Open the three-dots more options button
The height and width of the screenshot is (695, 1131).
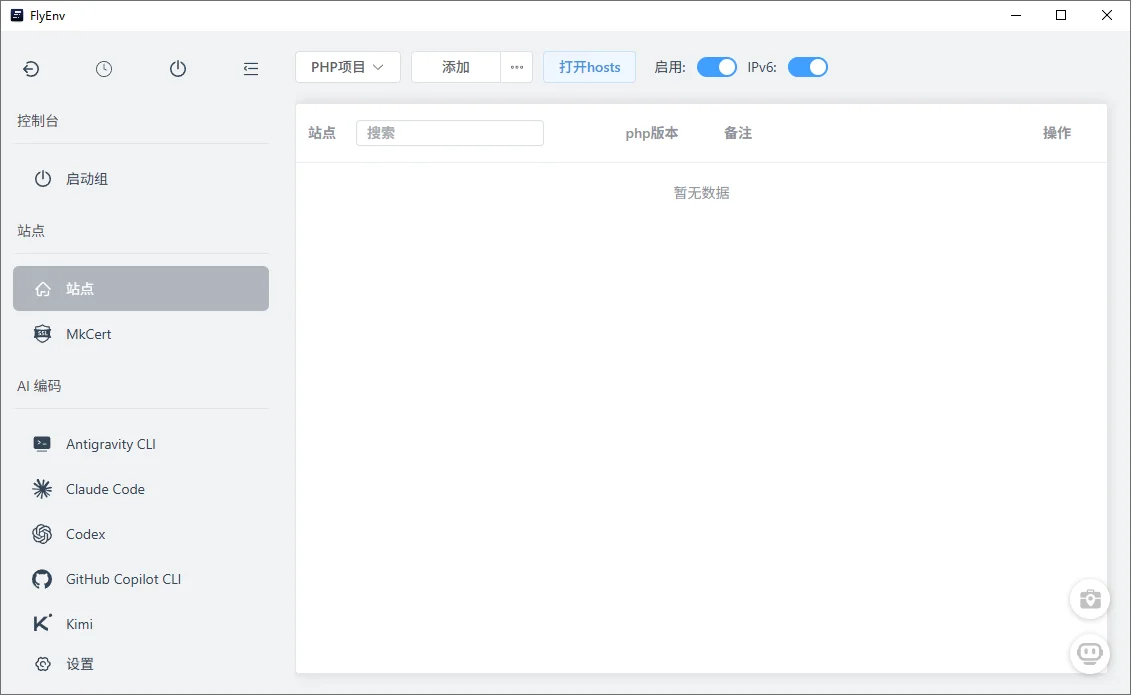point(516,67)
